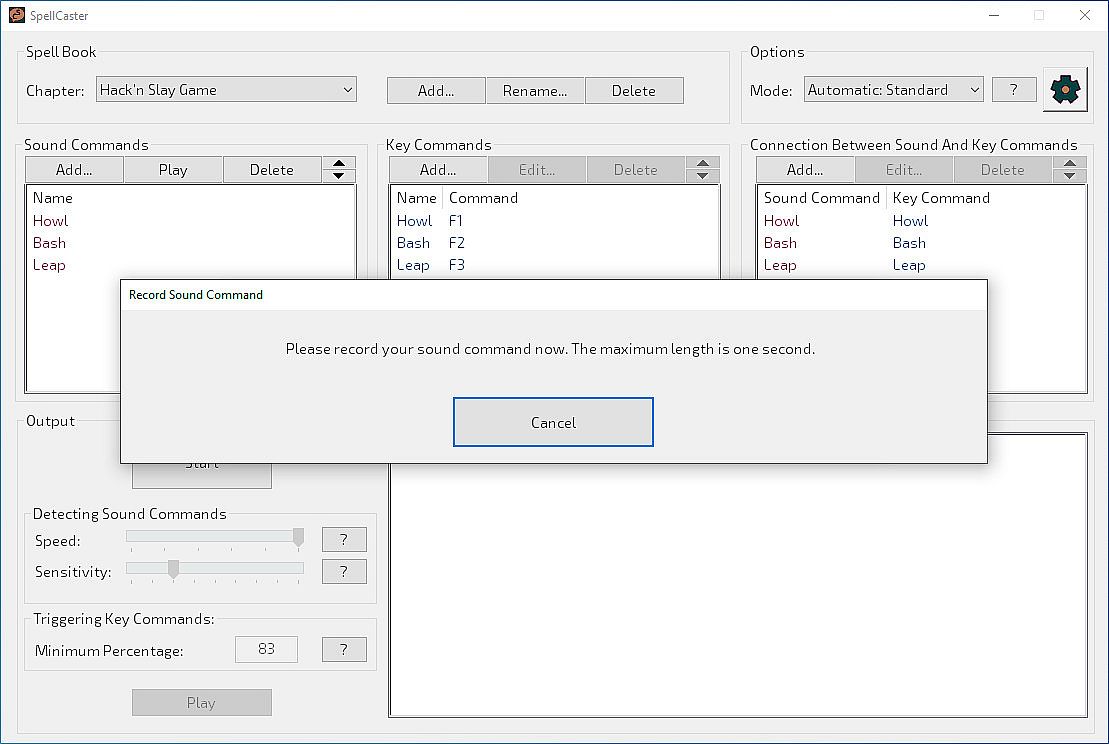Expand the Mode combo box
The image size is (1109, 744).
pyautogui.click(x=893, y=90)
